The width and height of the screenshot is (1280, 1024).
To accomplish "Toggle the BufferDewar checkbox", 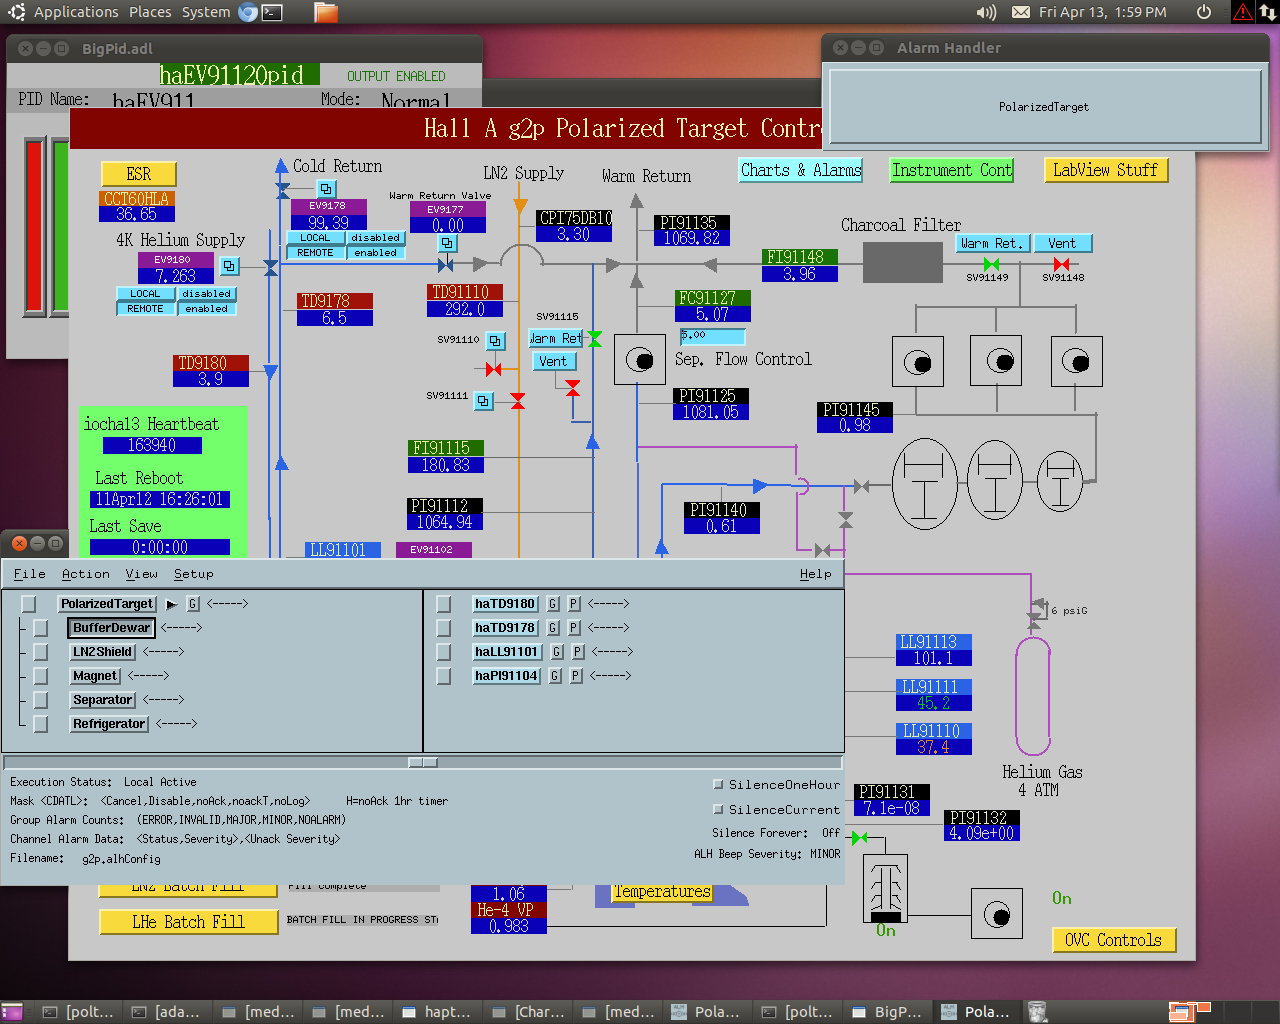I will (x=41, y=628).
